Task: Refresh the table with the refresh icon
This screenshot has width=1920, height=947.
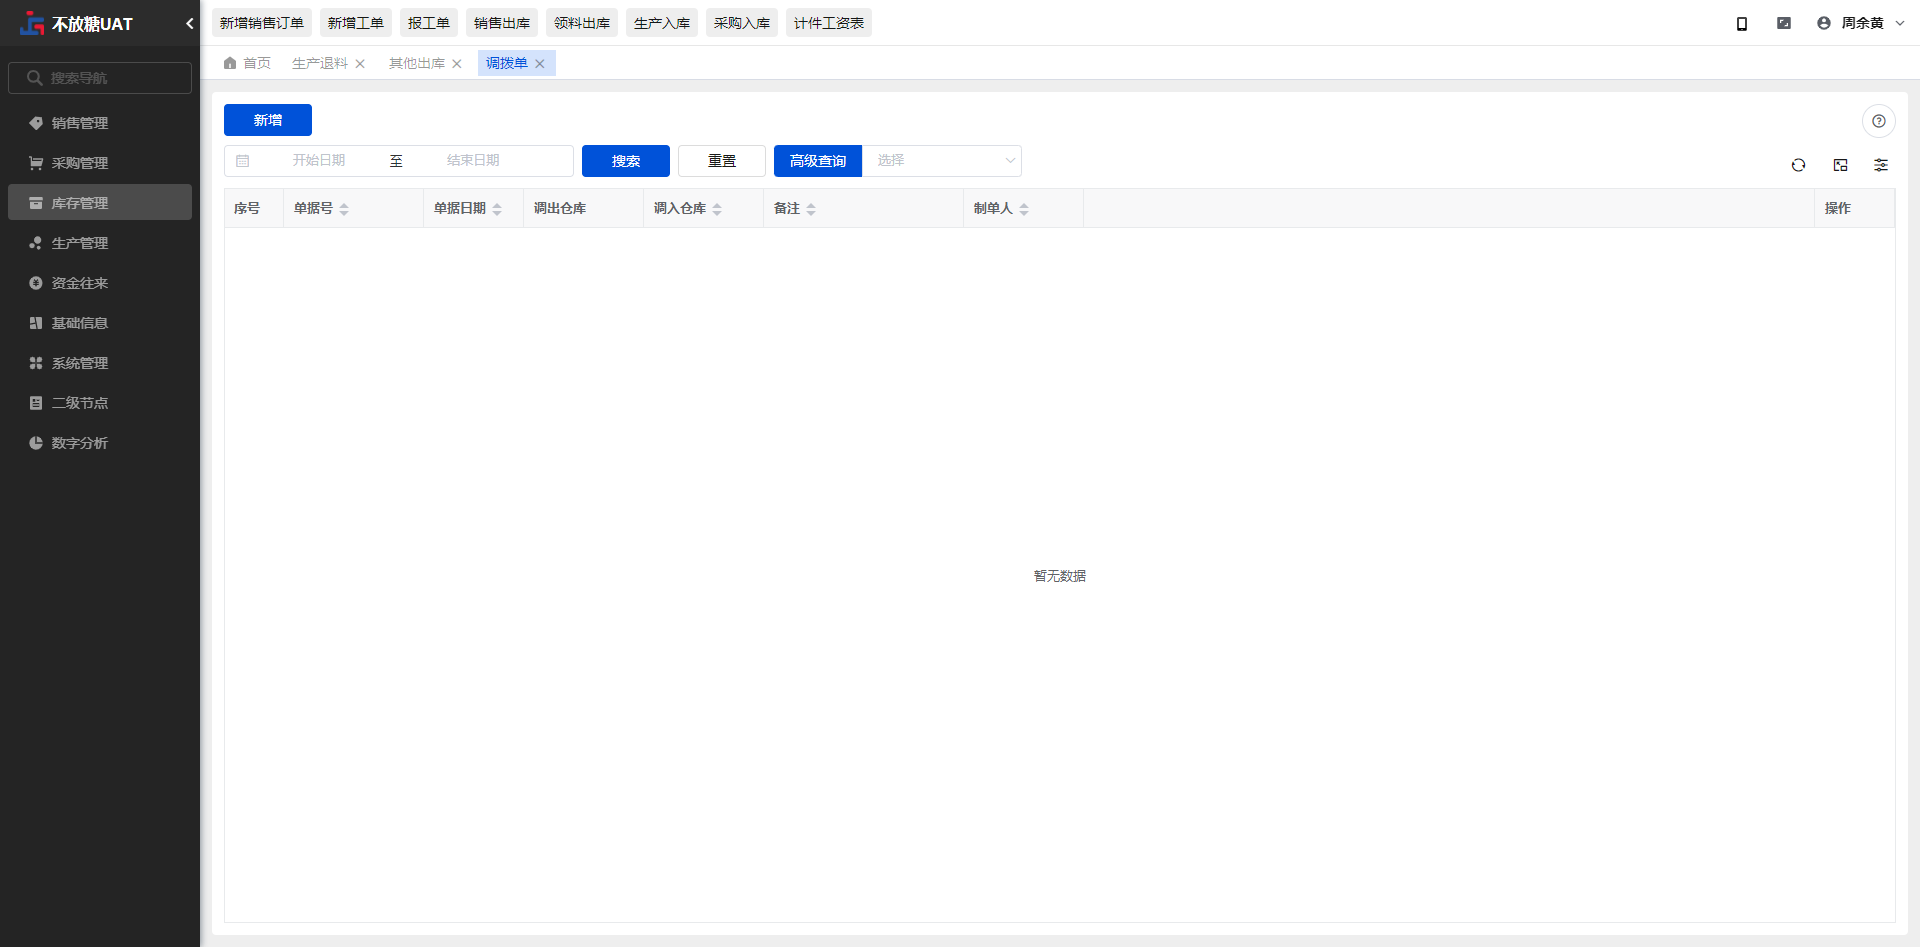Action: point(1799,165)
